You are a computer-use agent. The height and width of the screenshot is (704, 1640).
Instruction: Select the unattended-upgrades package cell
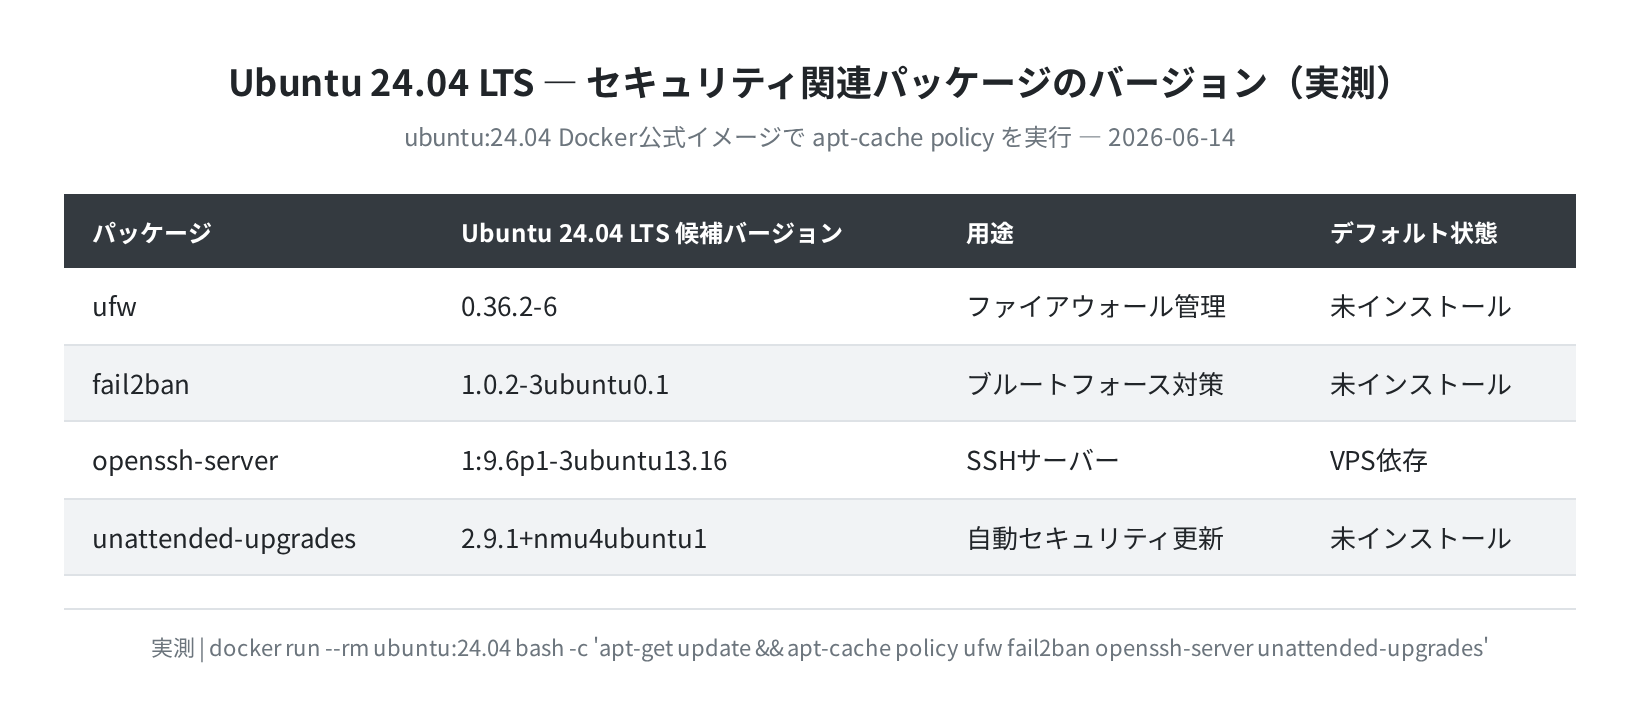224,538
